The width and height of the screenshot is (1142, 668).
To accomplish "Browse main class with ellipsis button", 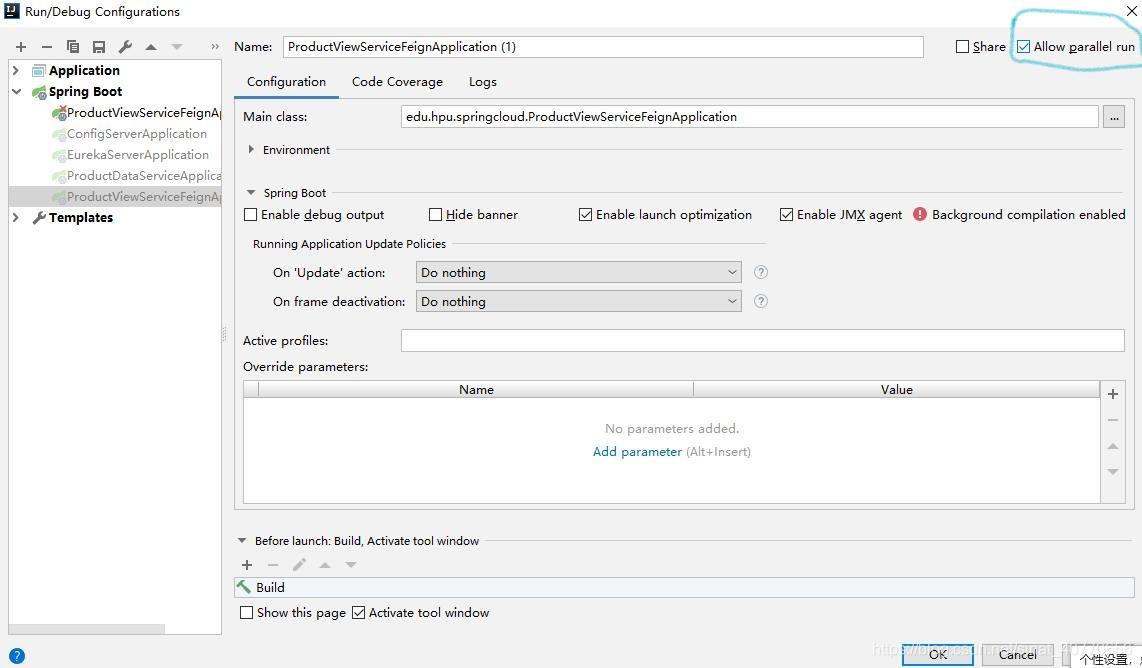I will tap(1114, 117).
